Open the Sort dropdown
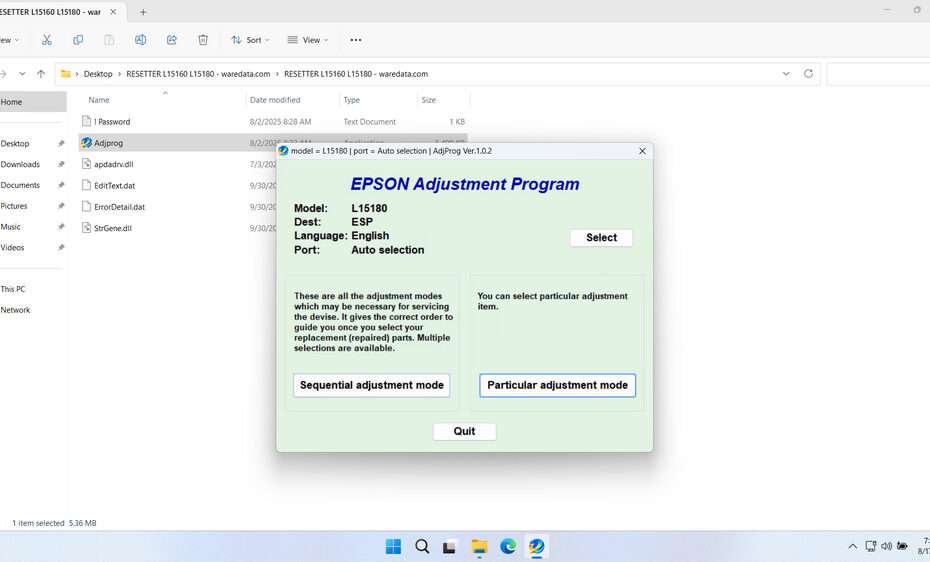Image resolution: width=930 pixels, height=562 pixels. coord(250,40)
